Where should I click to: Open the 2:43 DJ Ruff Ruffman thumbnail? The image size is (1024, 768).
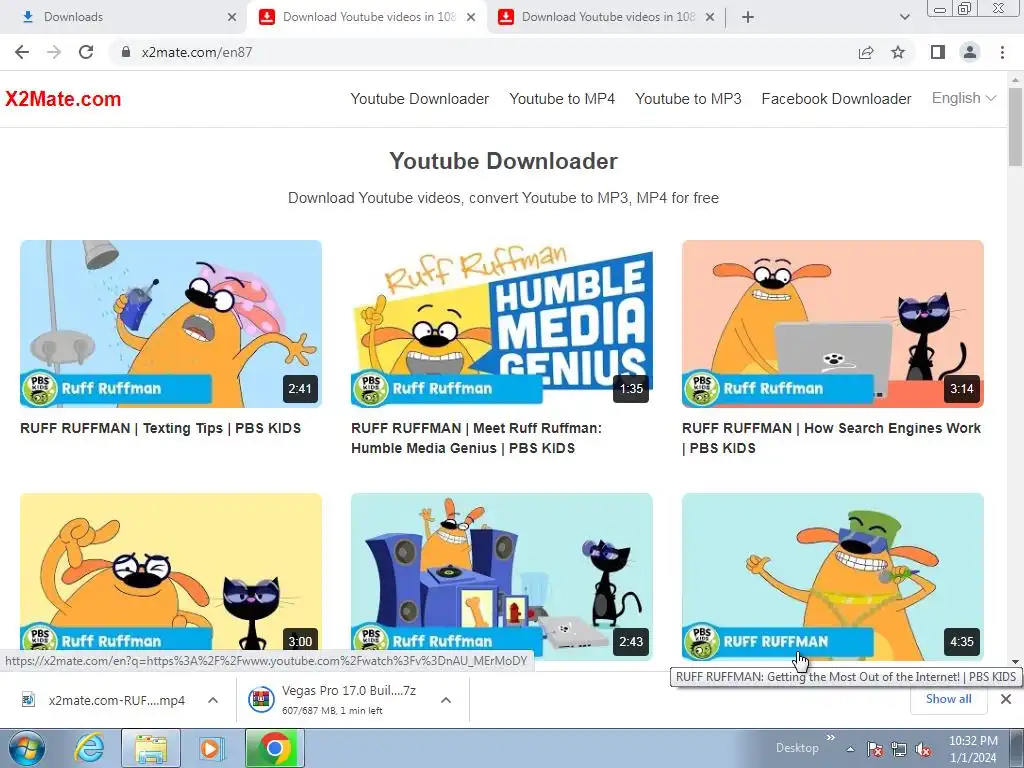pyautogui.click(x=502, y=576)
